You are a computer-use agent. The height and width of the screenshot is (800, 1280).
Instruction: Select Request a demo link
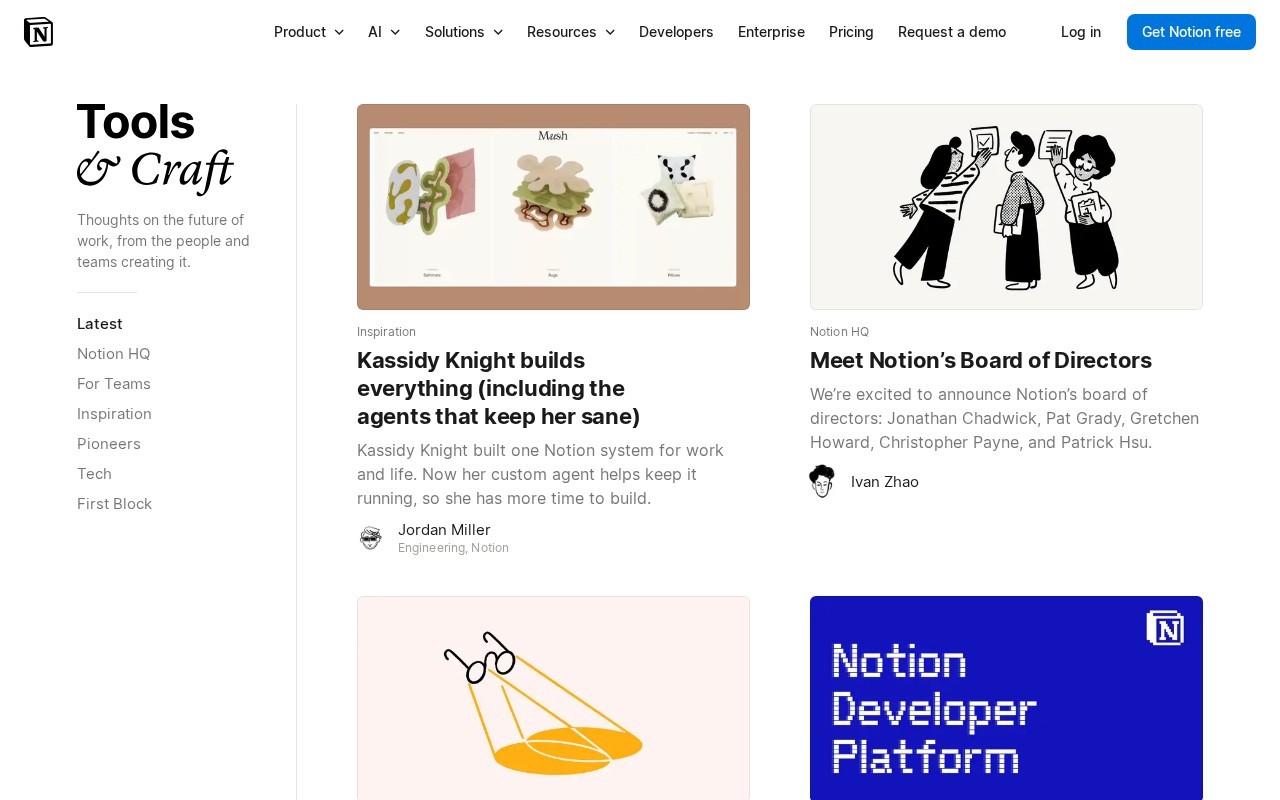[952, 32]
